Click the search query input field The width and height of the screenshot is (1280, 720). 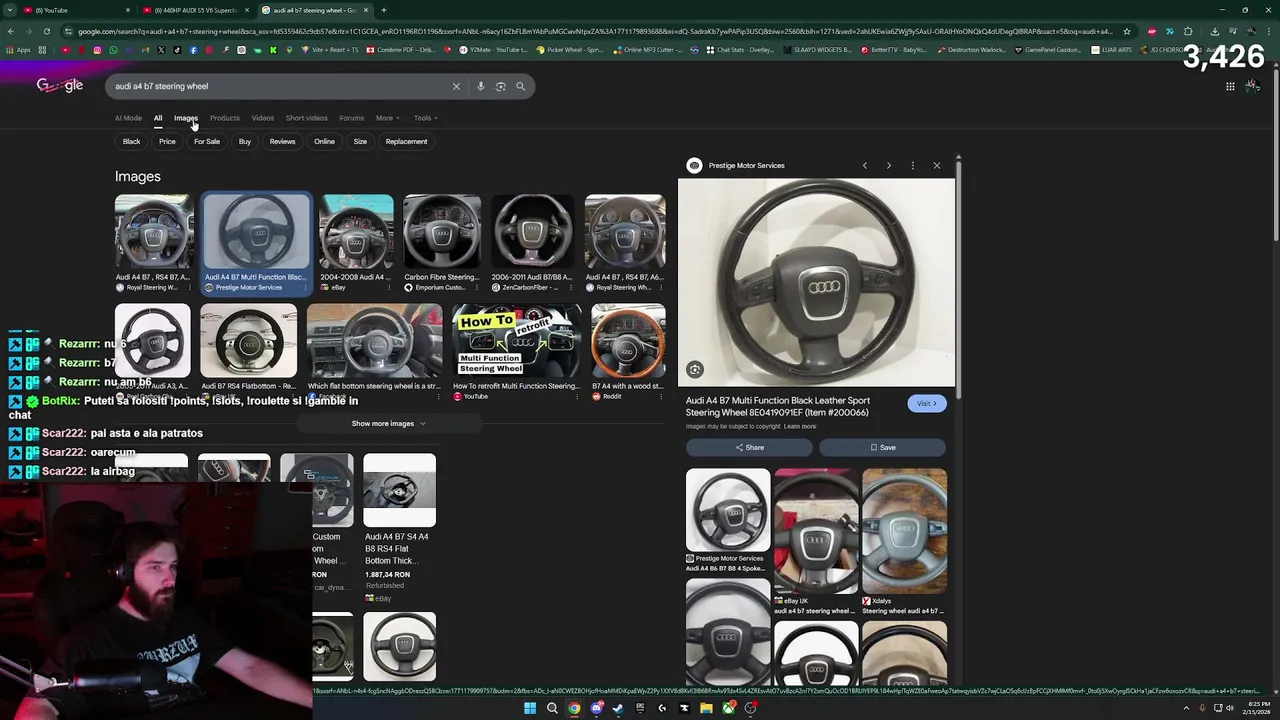click(280, 86)
